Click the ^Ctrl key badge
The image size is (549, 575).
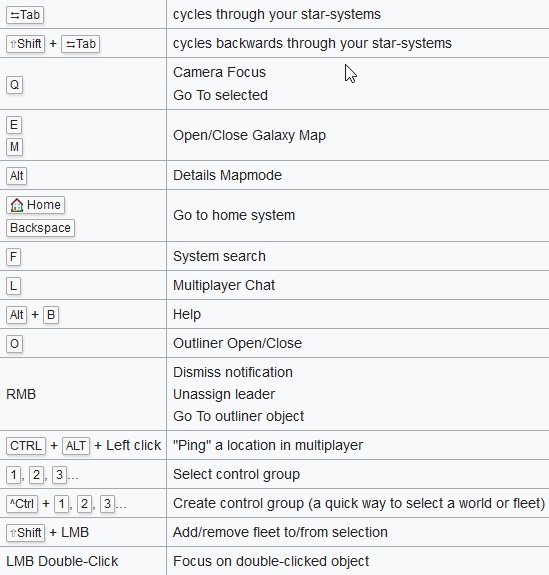pos(22,504)
